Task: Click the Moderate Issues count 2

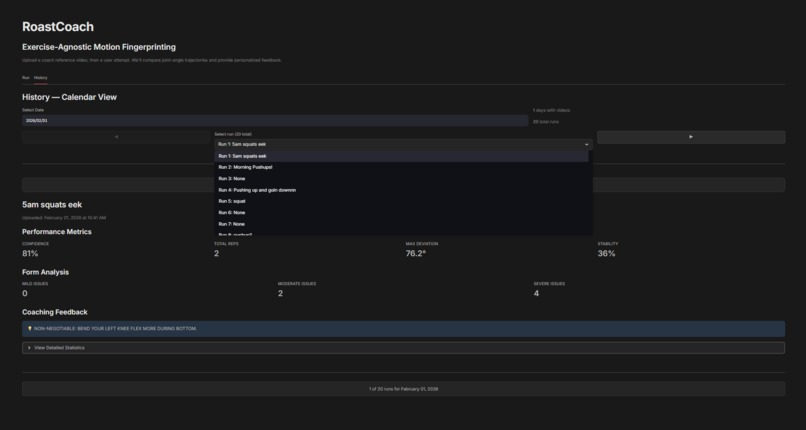Action: point(280,294)
